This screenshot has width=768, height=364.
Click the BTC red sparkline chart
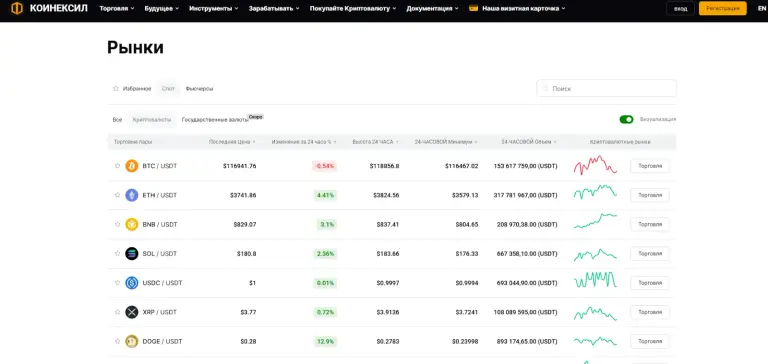click(x=595, y=166)
